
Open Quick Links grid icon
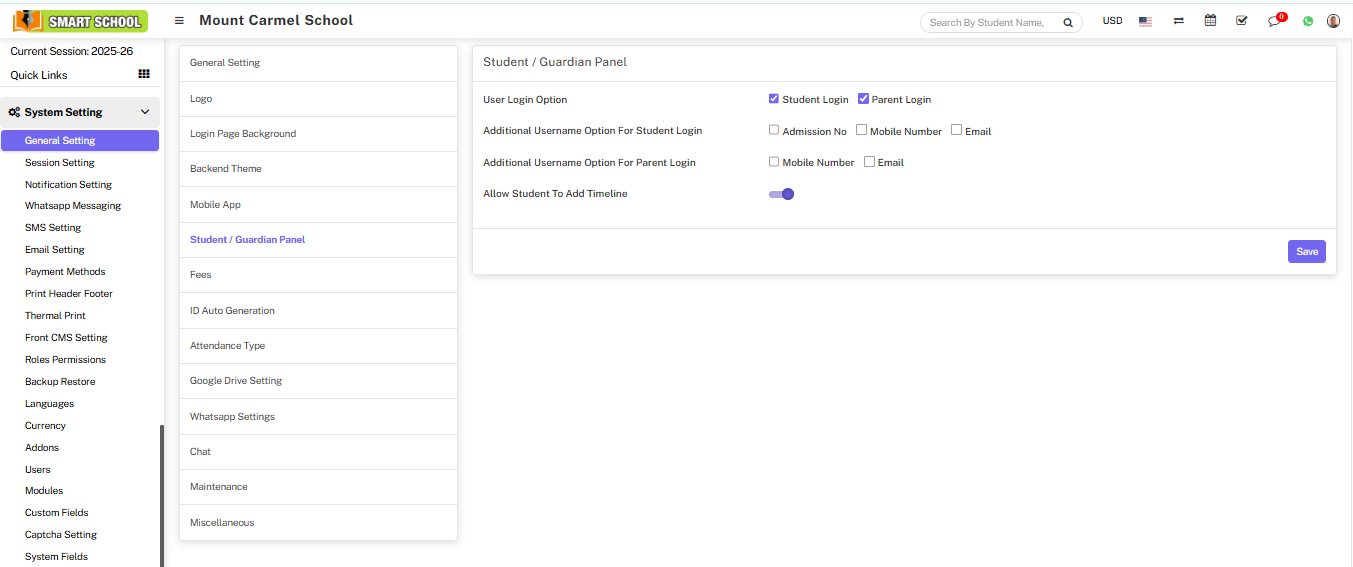(x=144, y=74)
